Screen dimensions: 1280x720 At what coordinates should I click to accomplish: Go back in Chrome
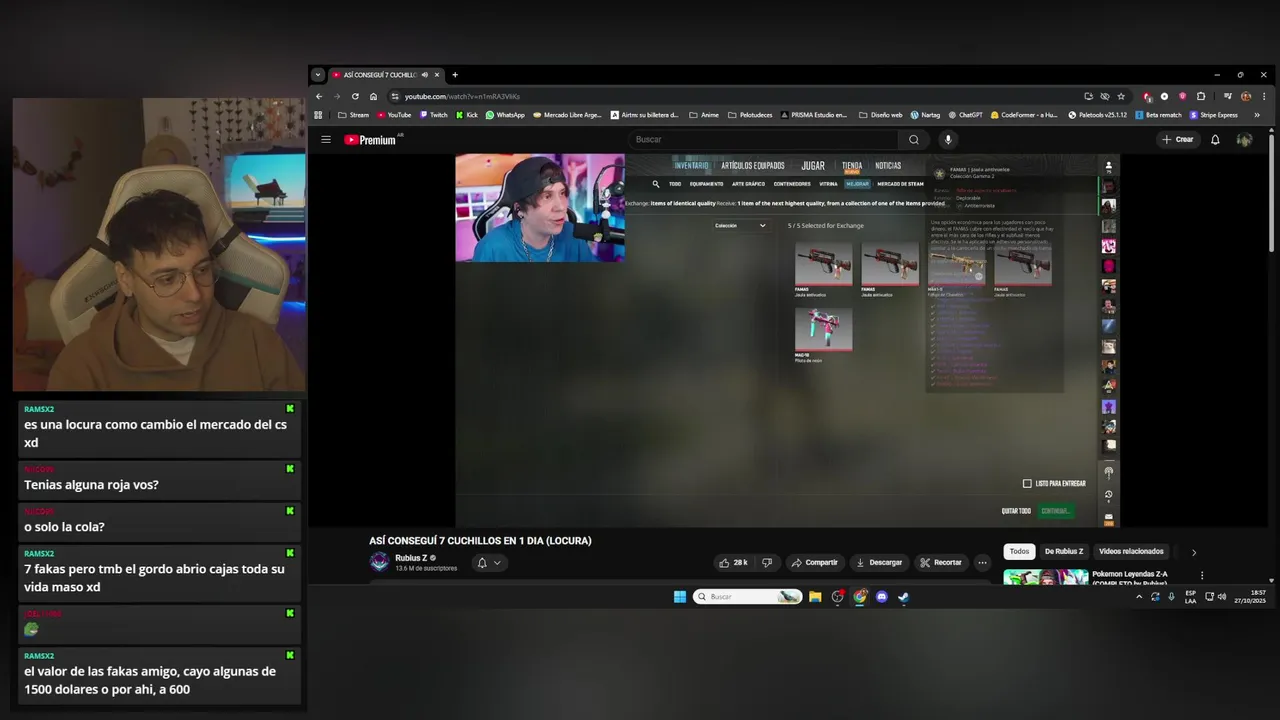coord(319,97)
